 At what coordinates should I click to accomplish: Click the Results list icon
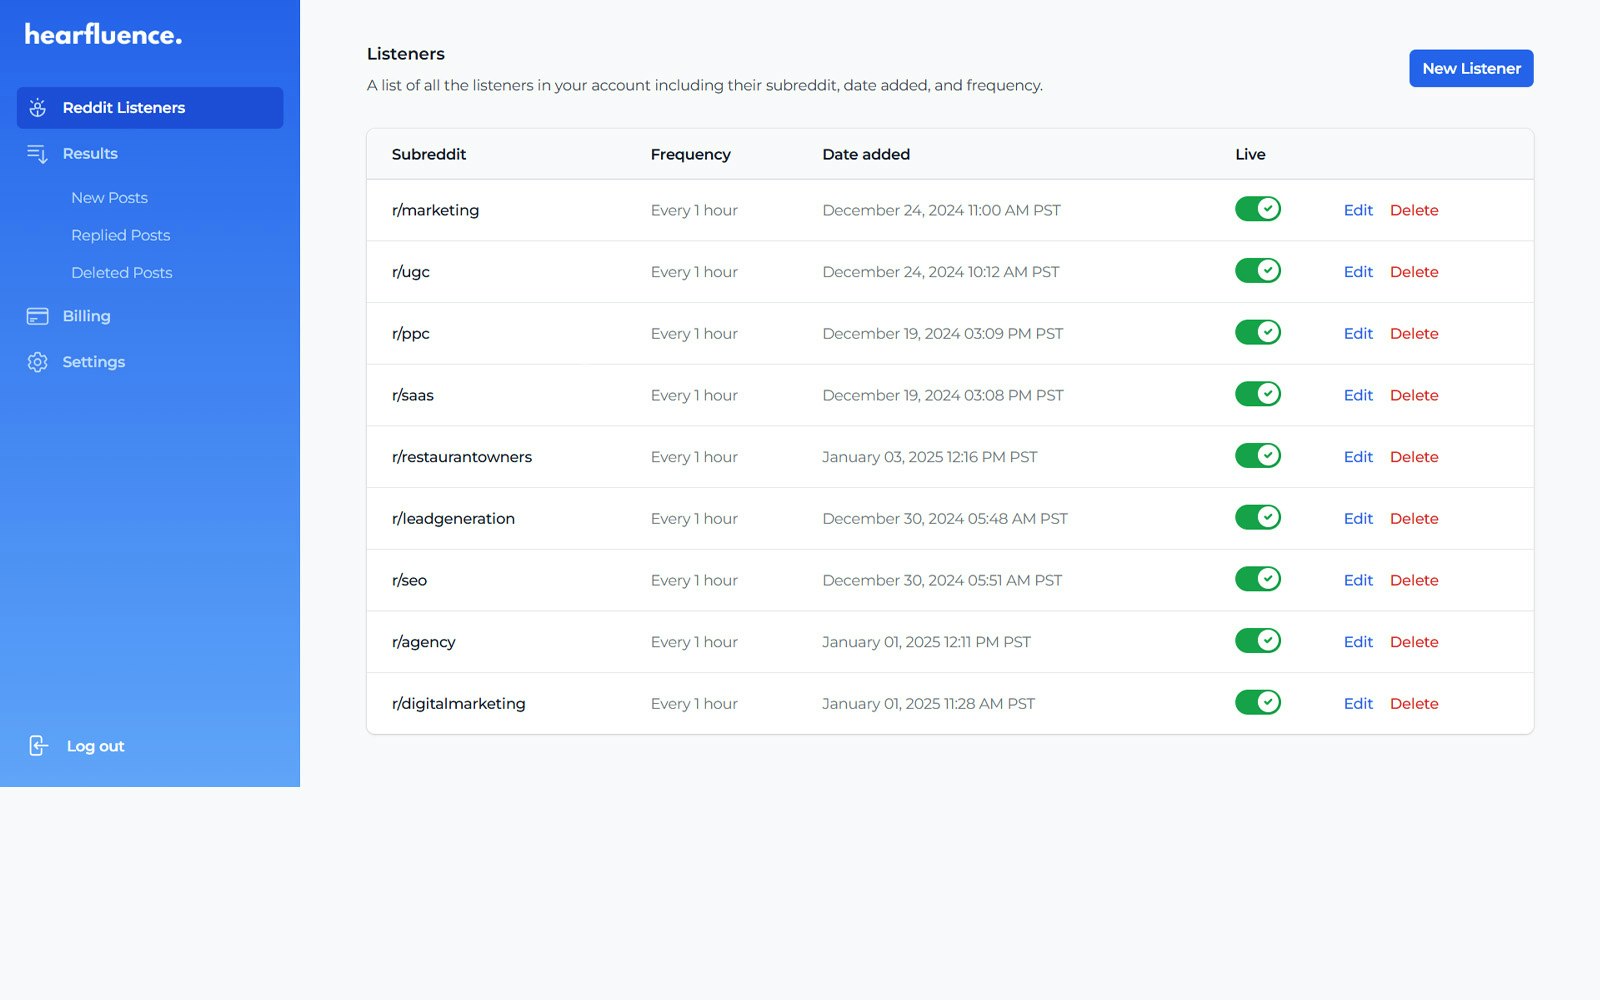tap(37, 154)
